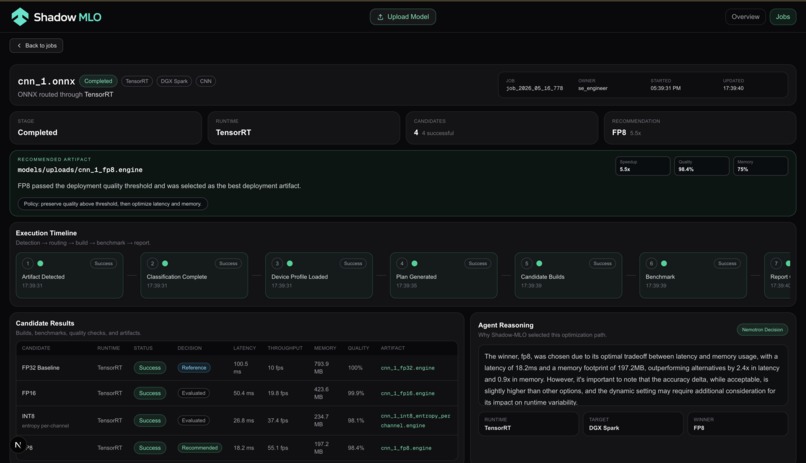Click the models/uploads/cnn_1_fp8.engine path
Screen dimensions: 806x463
80,170
